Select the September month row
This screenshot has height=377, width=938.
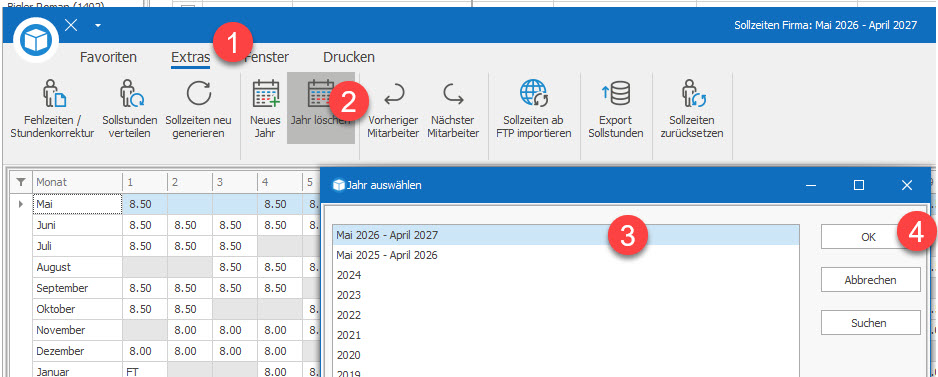[x=77, y=288]
